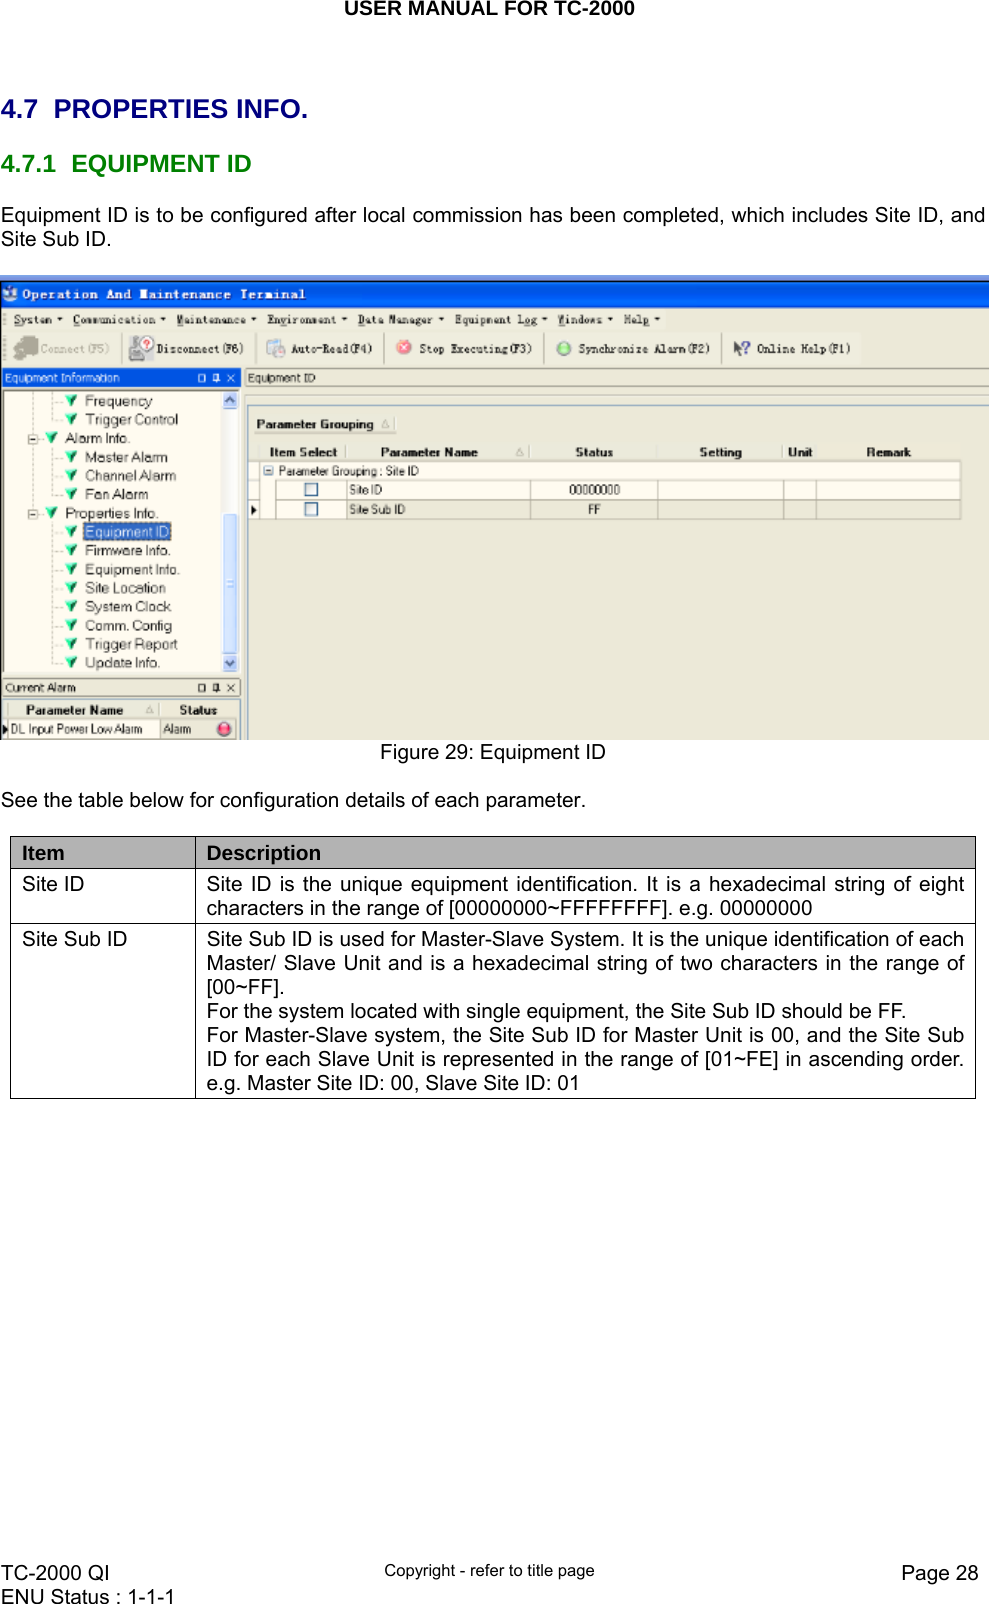
Task: Close the Current Alarm panel
Action: coord(231,688)
